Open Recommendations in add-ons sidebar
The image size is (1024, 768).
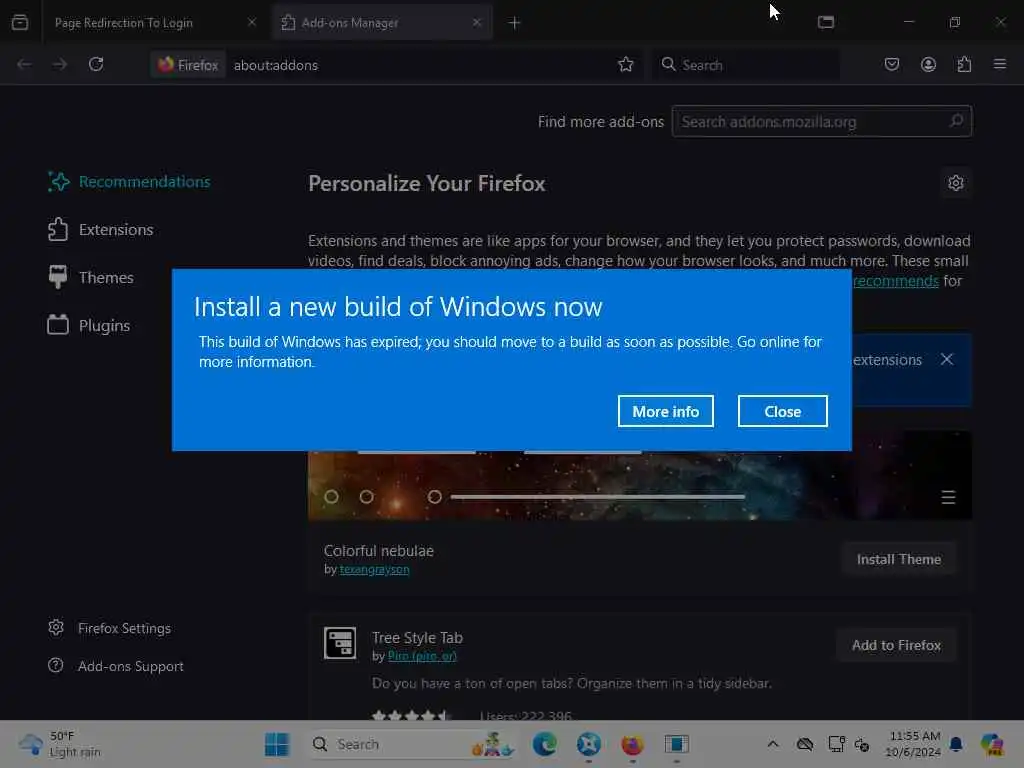pos(129,182)
